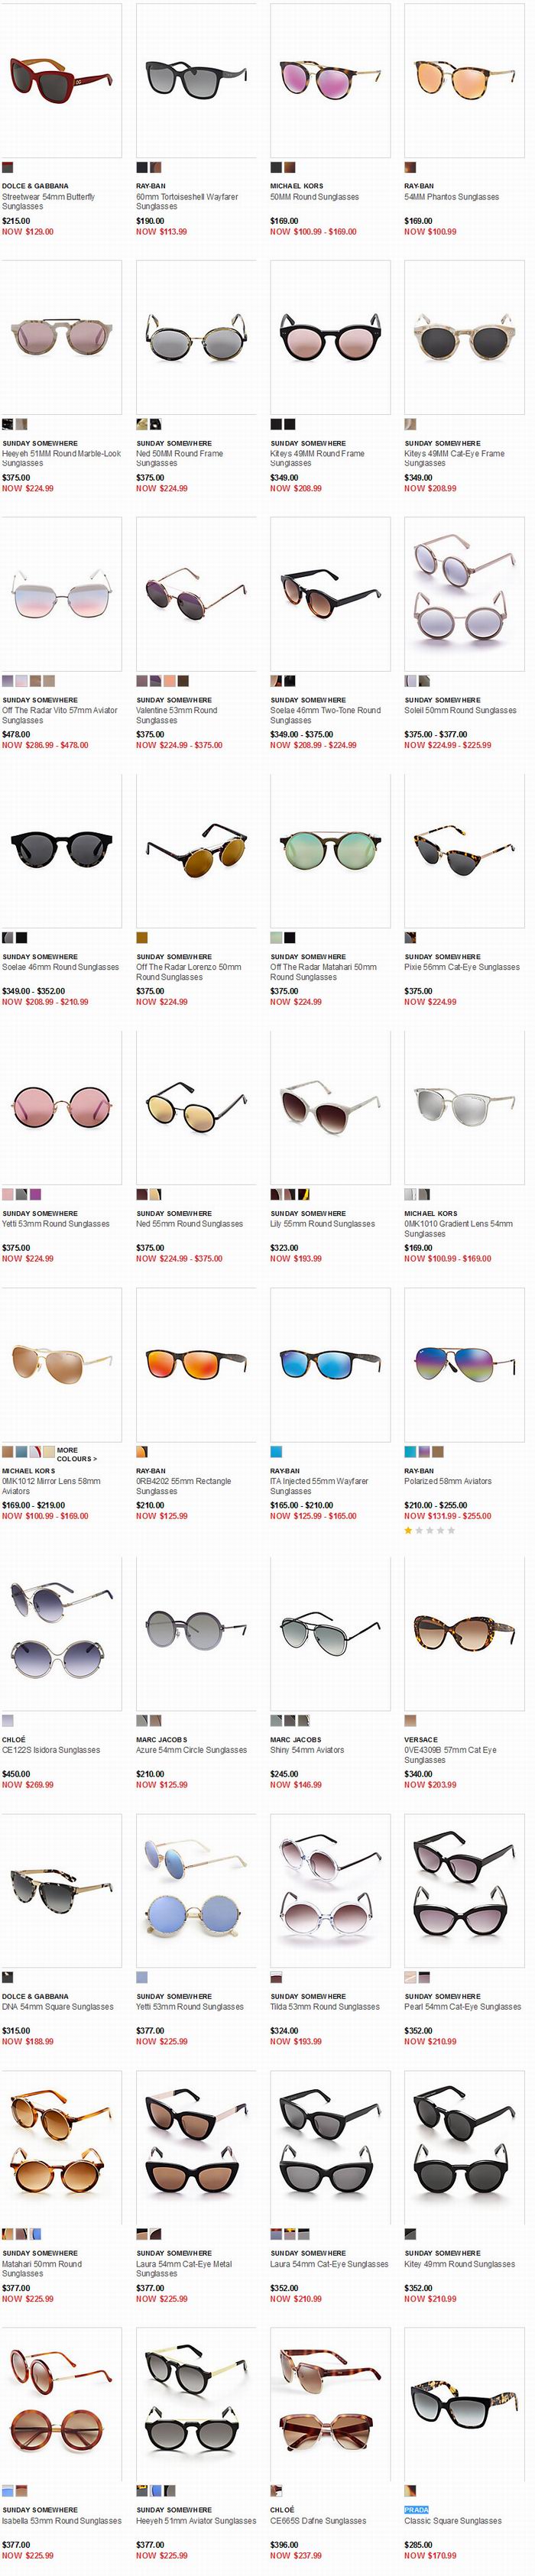Image resolution: width=535 pixels, height=2576 pixels.
Task: Pick the blue swatch under Ray-Ban ITA Injected Wayfarer
Action: tap(276, 1451)
